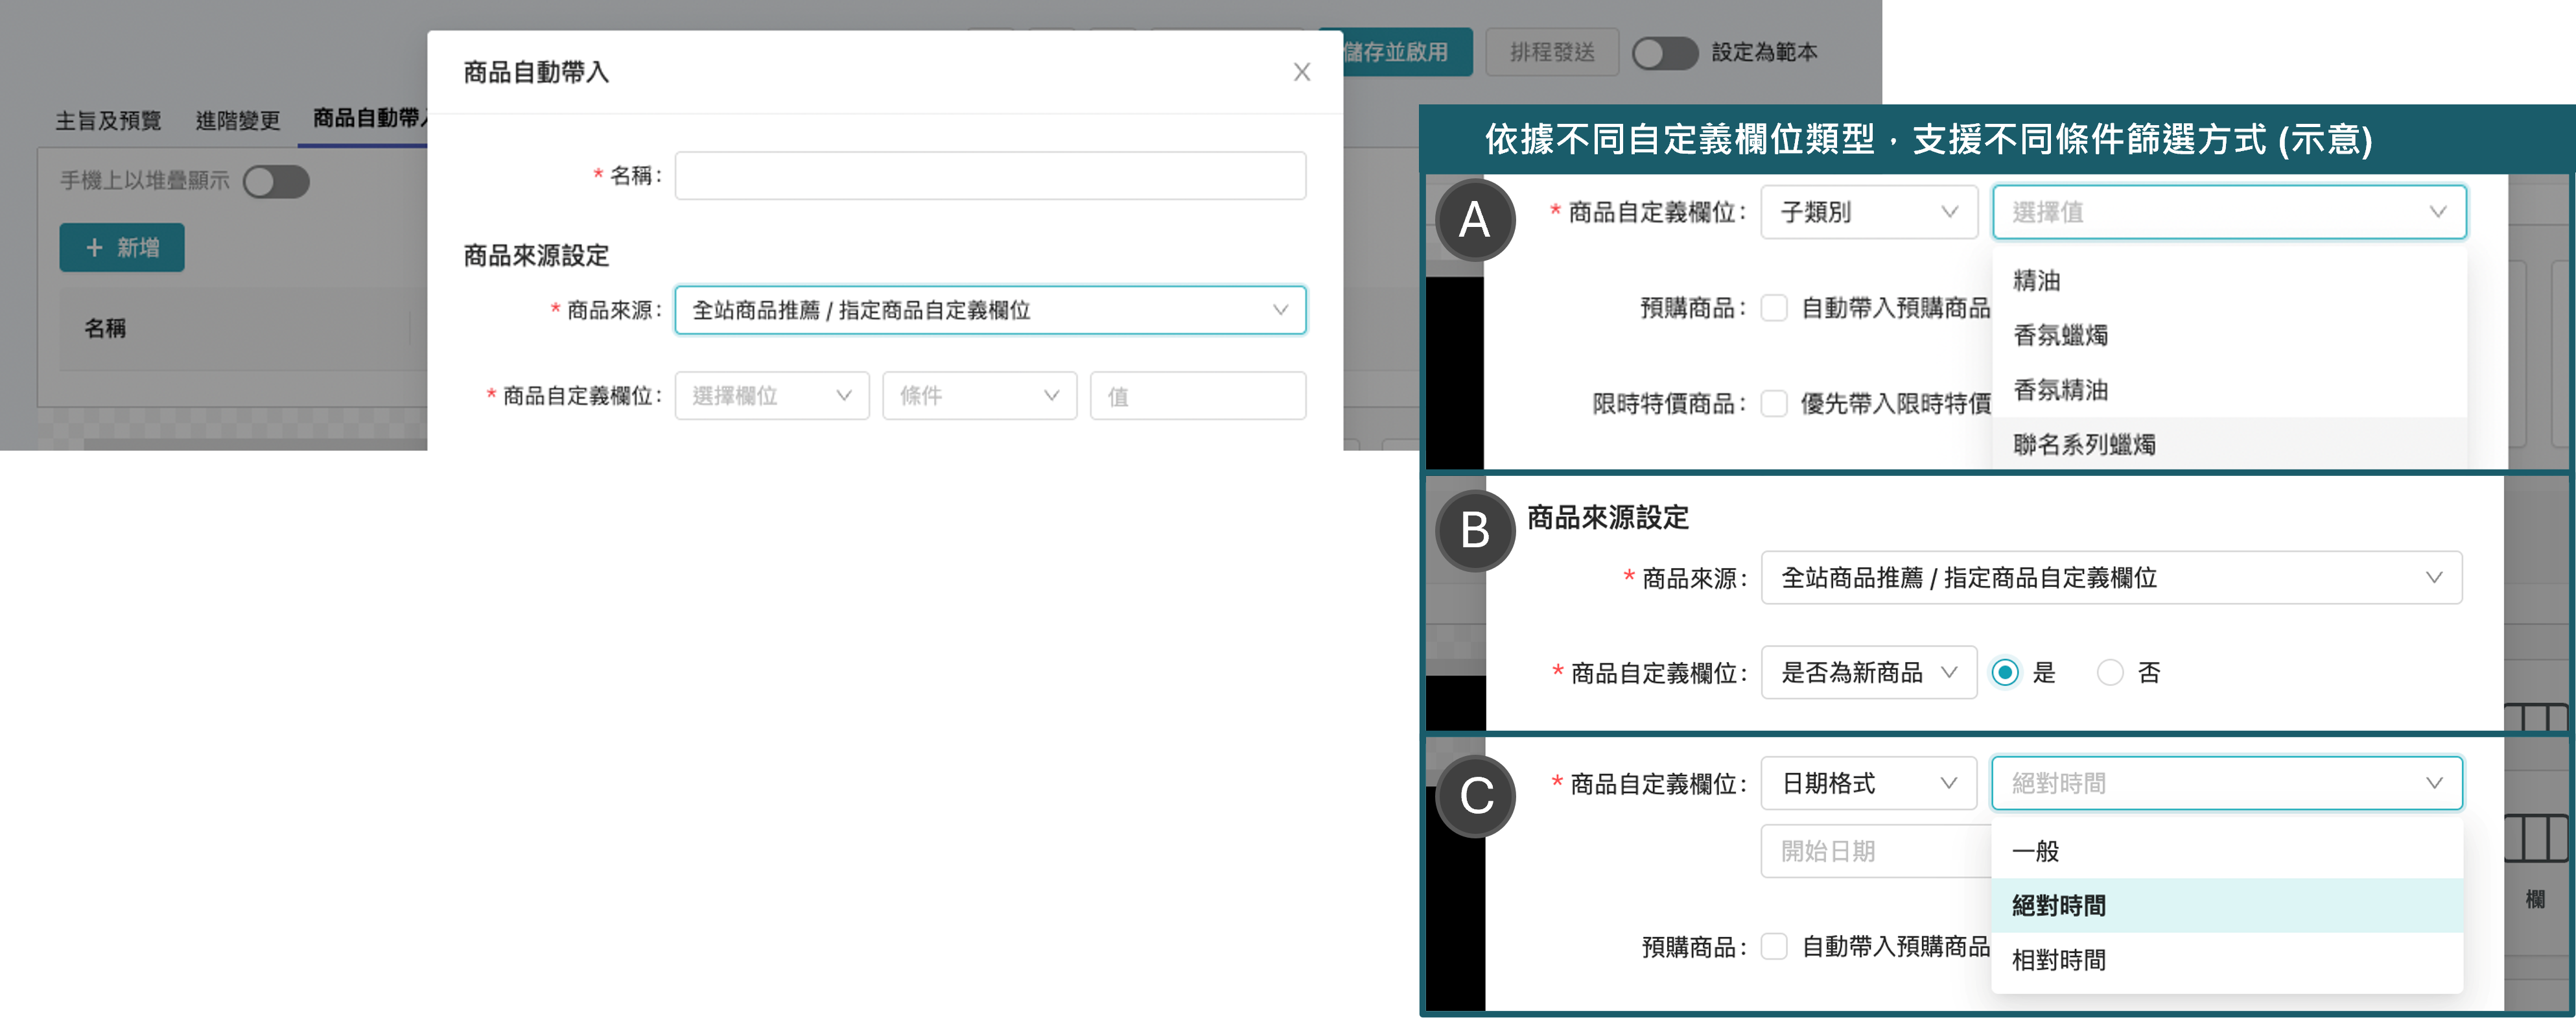This screenshot has width=2576, height=1018.
Task: Click the 新增 plus button
Action: pos(122,247)
